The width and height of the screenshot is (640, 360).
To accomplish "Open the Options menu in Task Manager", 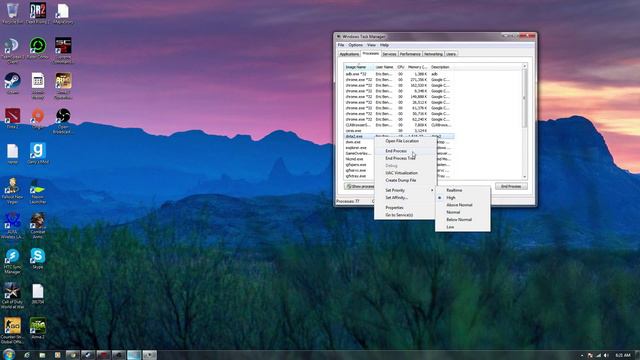I will 356,45.
